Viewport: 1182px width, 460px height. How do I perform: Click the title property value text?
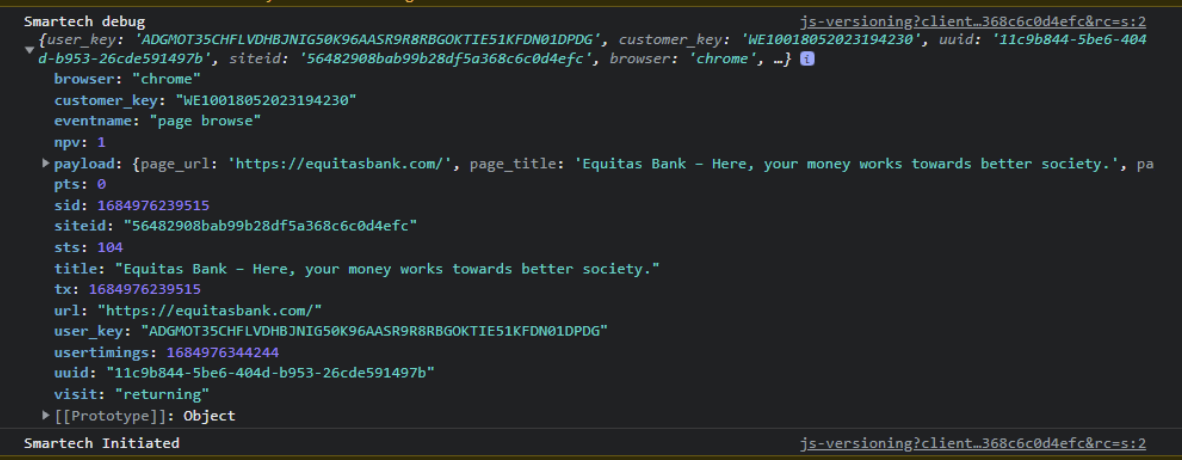(387, 268)
